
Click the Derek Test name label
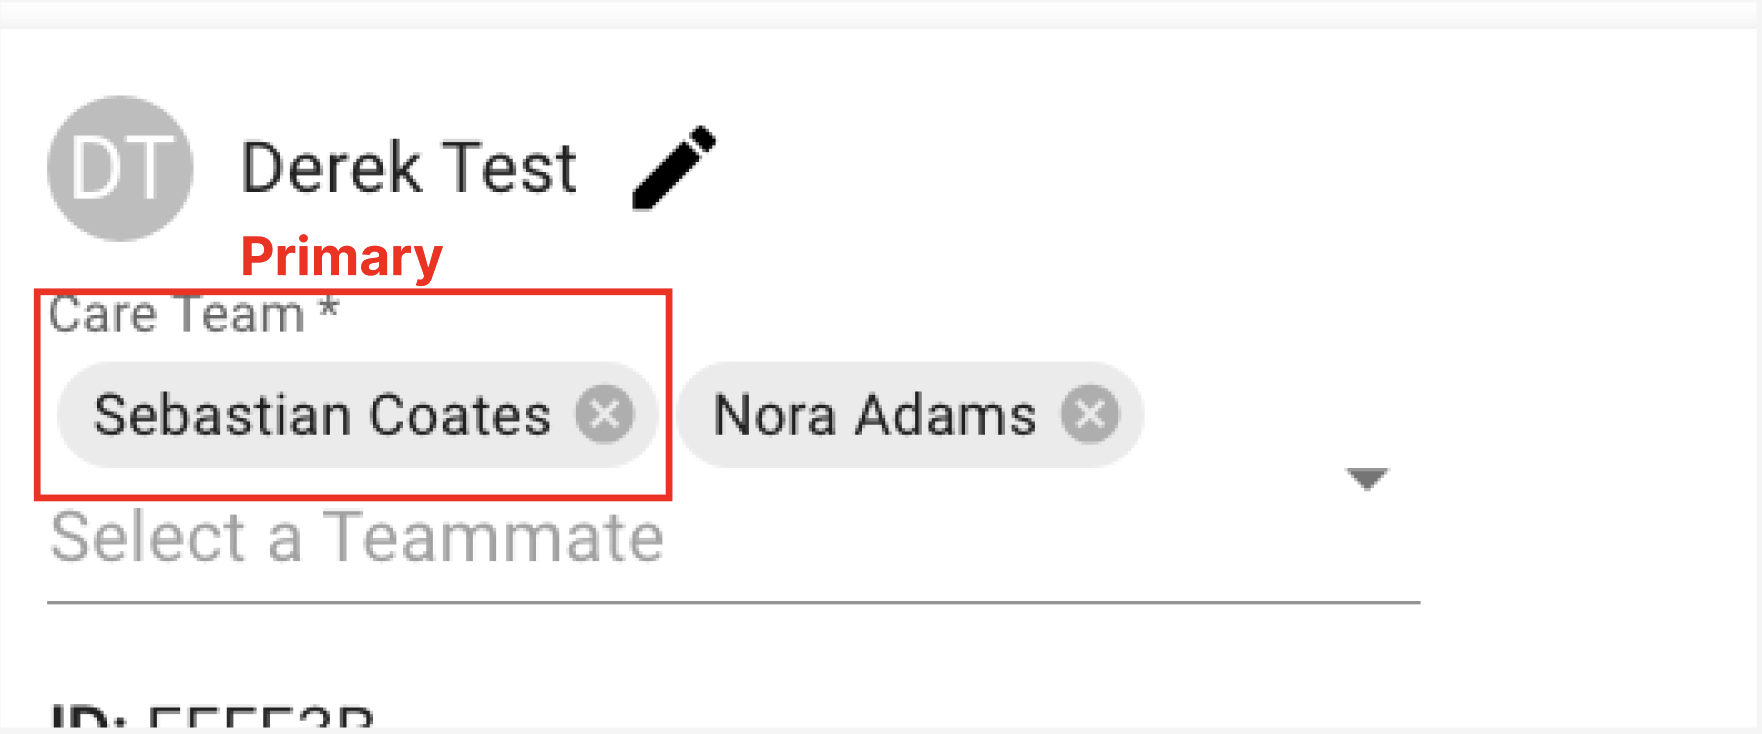coord(408,167)
